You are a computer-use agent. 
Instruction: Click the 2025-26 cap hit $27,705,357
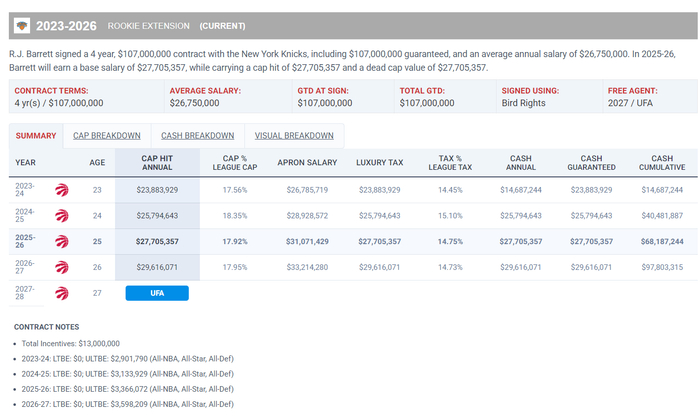coord(157,241)
